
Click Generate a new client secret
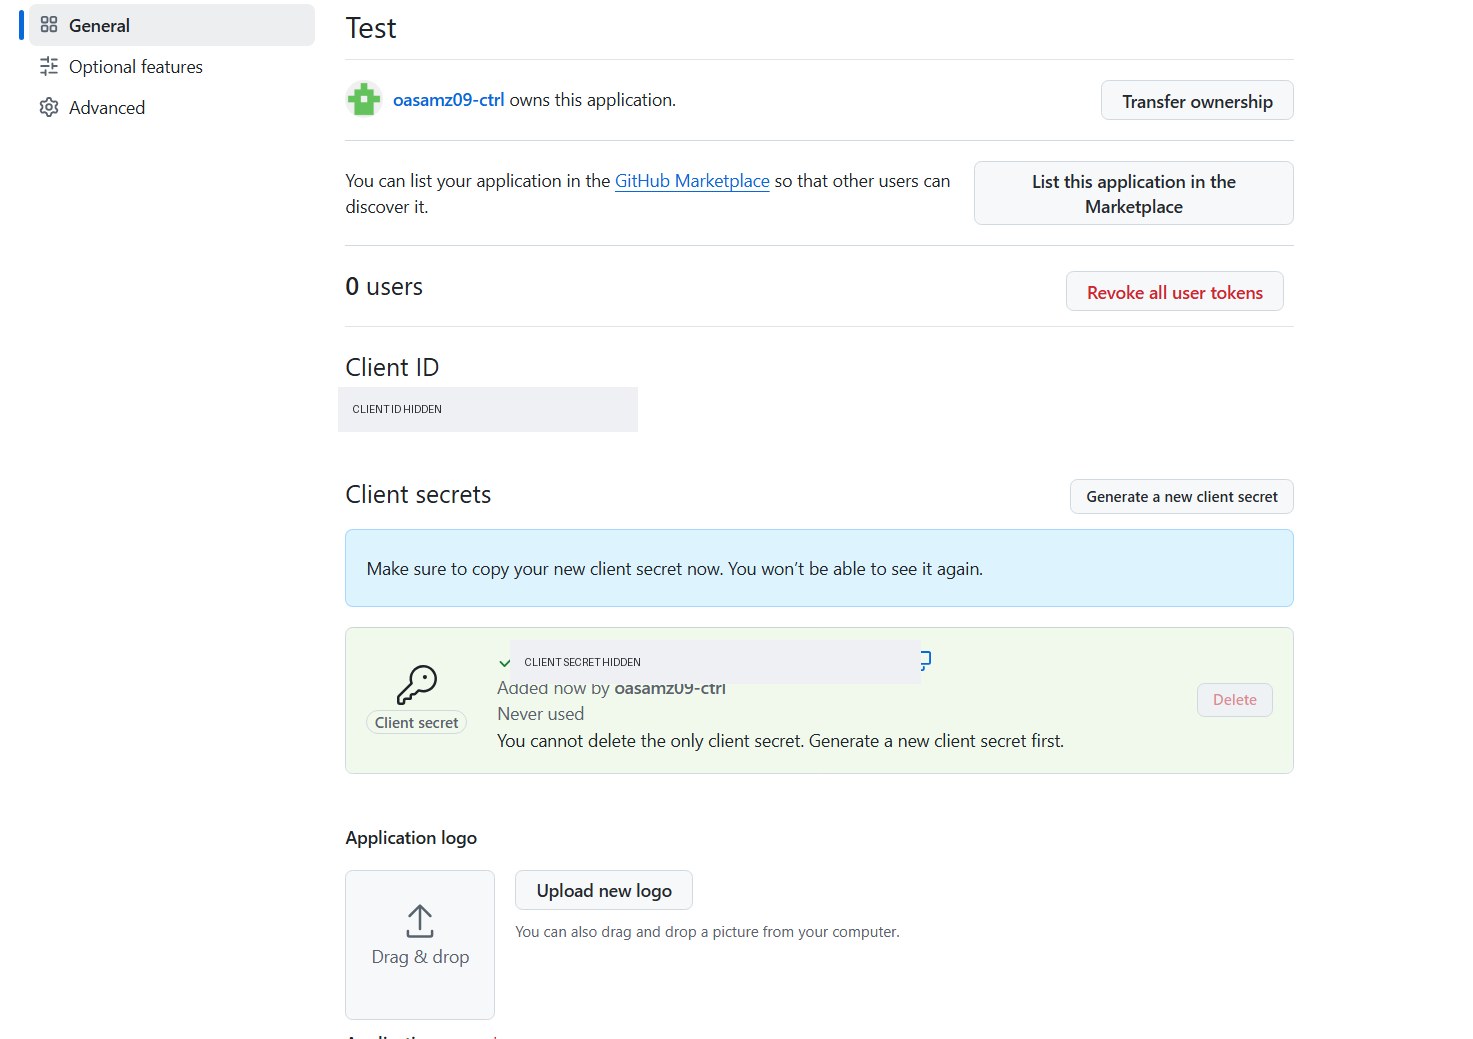1181,497
